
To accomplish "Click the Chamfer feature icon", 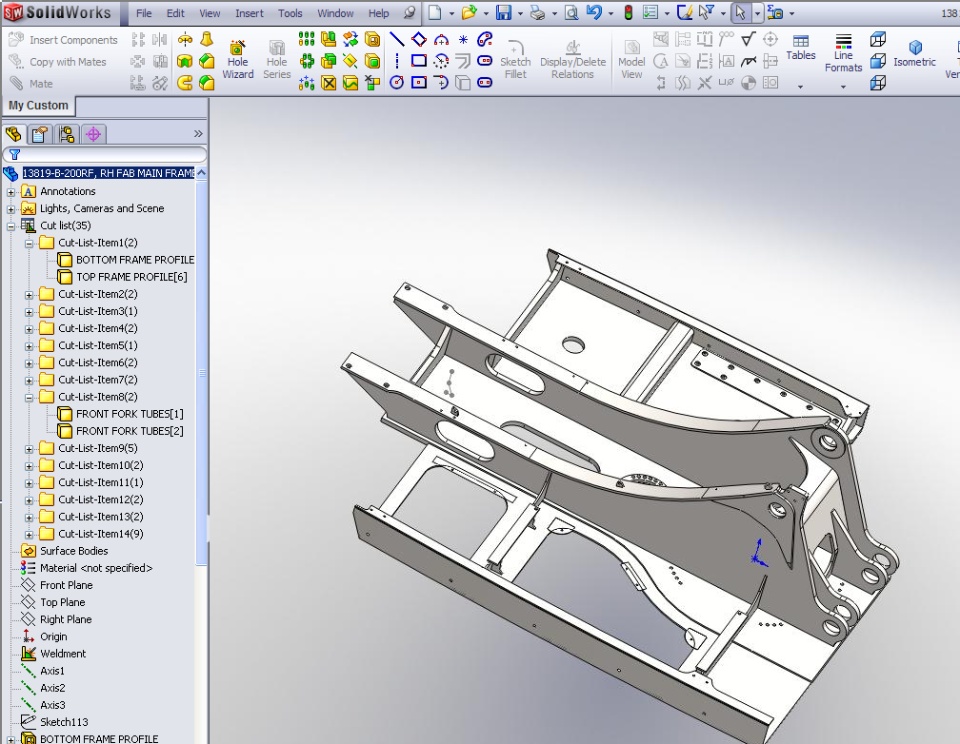I will [x=207, y=61].
